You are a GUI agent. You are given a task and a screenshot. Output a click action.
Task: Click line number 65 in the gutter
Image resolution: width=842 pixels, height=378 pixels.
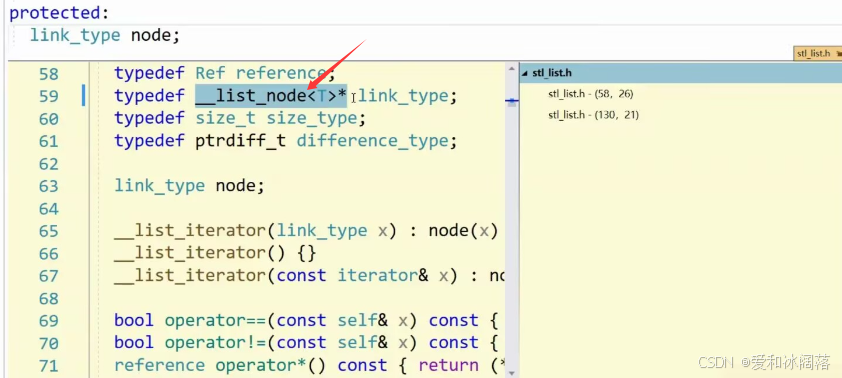tap(49, 231)
